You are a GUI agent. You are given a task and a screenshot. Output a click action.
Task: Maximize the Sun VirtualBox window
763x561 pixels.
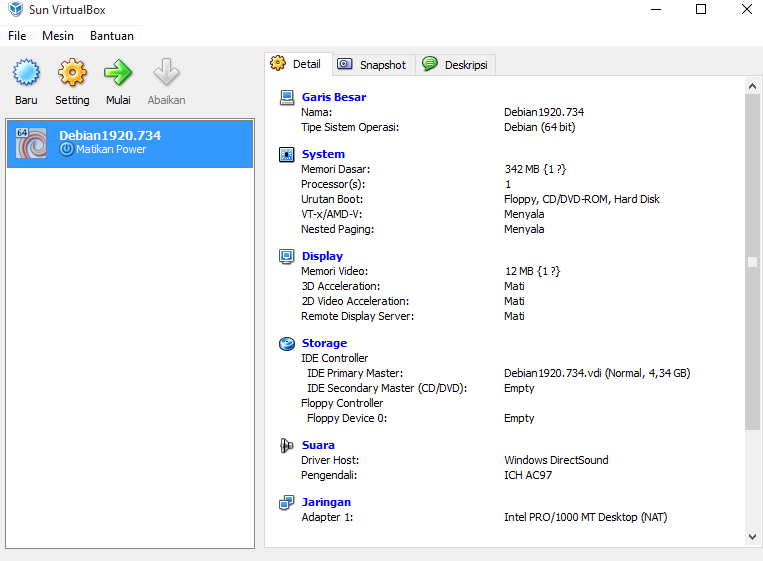pyautogui.click(x=701, y=9)
